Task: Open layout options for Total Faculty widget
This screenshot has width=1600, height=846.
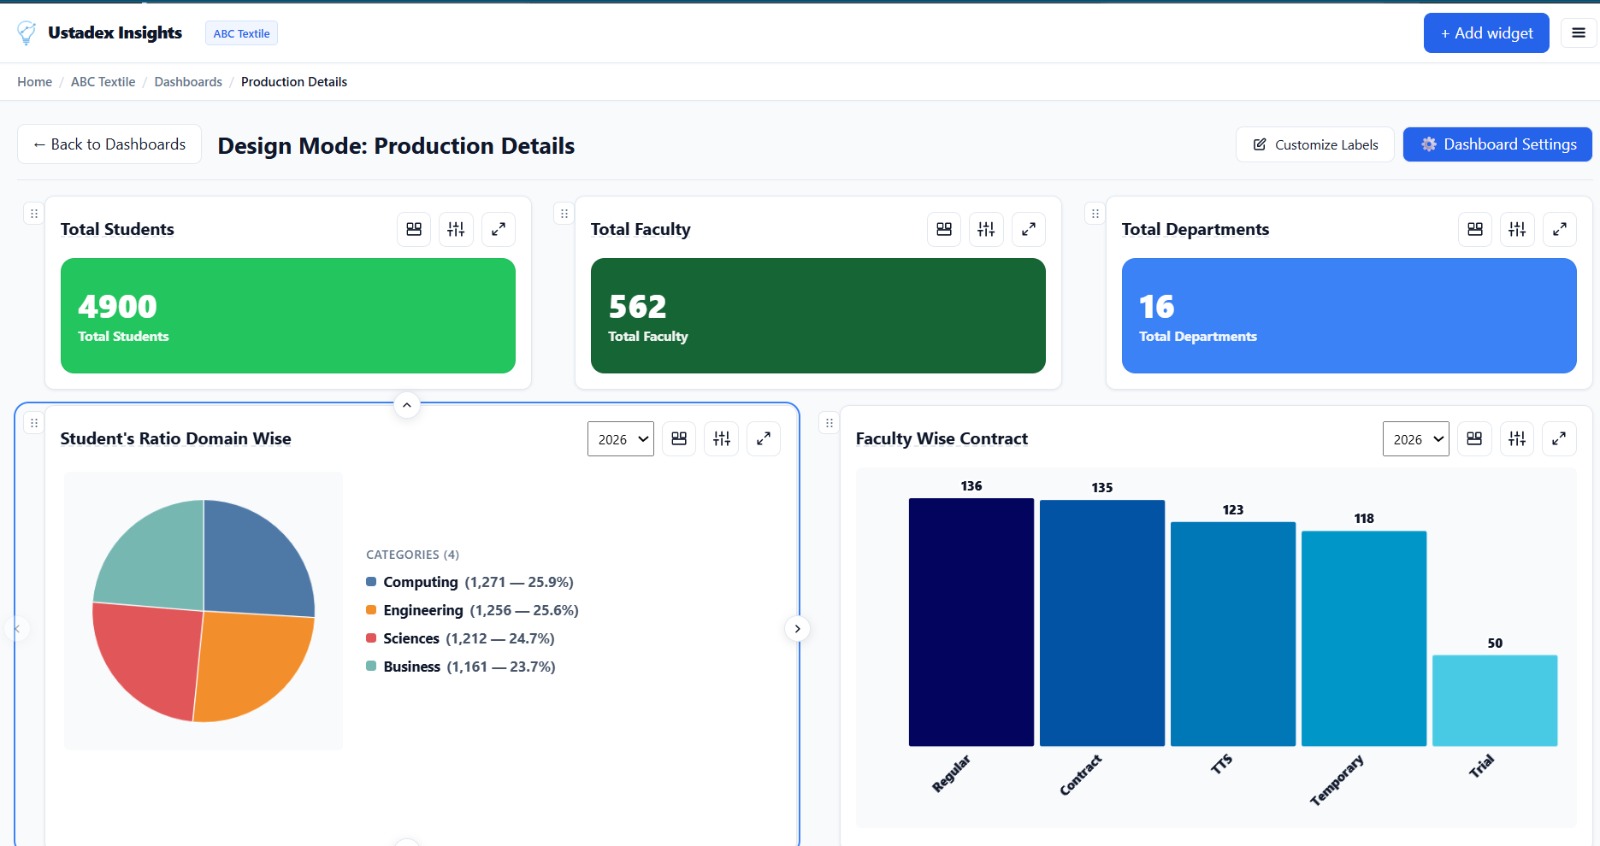Action: [x=944, y=229]
